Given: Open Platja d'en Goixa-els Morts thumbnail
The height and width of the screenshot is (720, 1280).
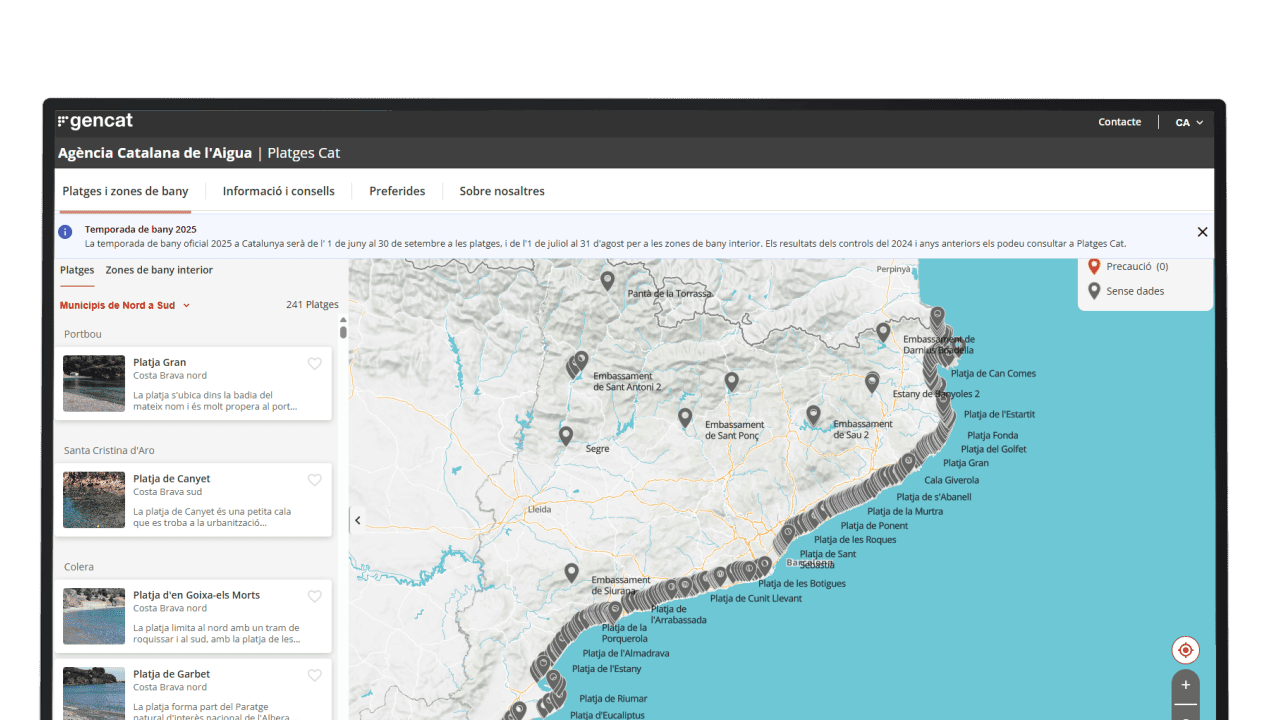Looking at the screenshot, I should click(94, 615).
